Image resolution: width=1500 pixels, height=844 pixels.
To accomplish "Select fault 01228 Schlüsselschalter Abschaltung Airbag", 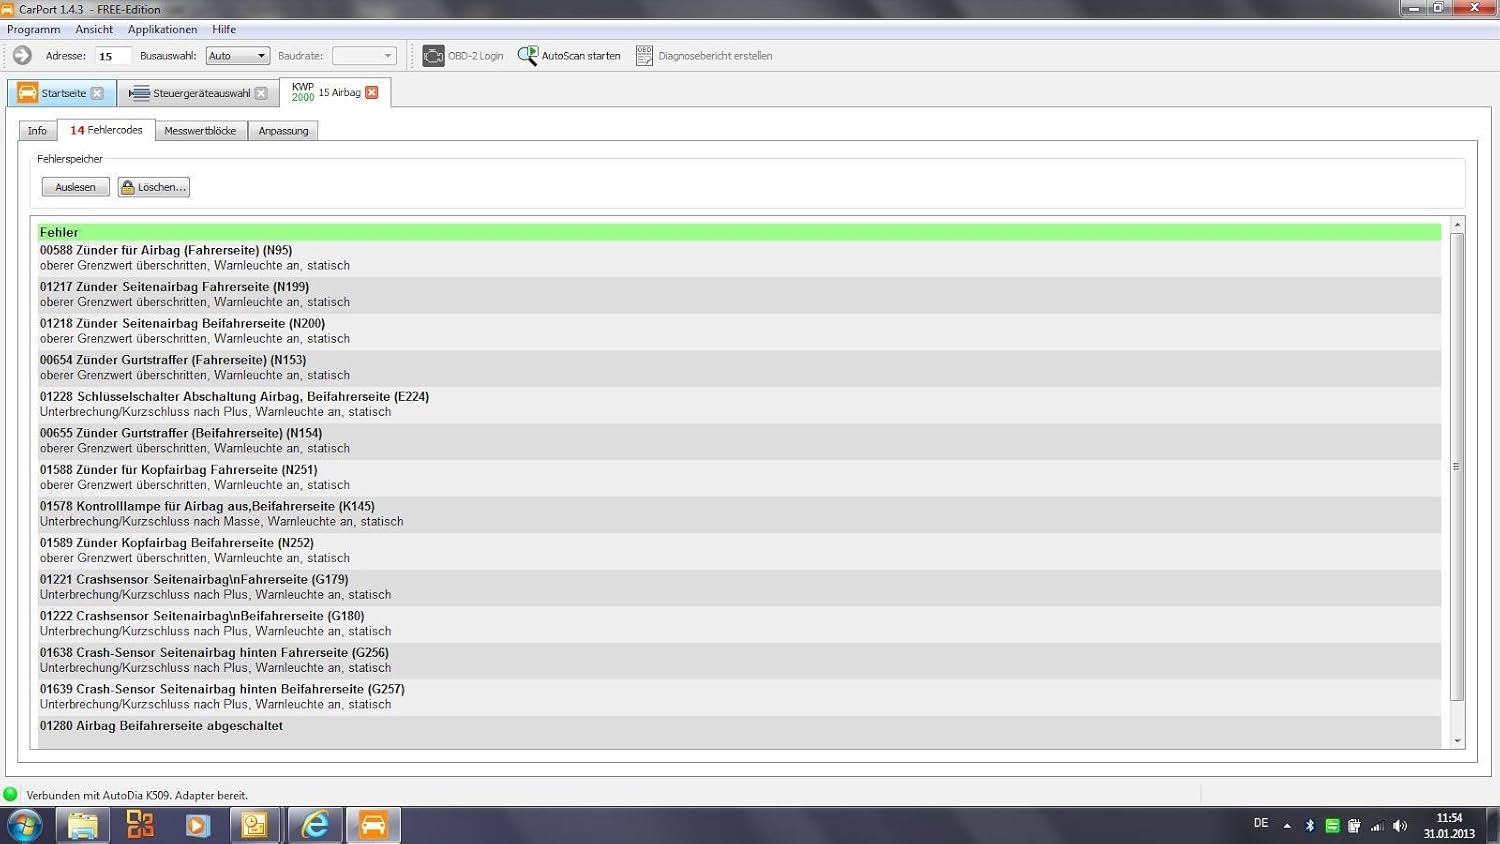I will tap(234, 397).
